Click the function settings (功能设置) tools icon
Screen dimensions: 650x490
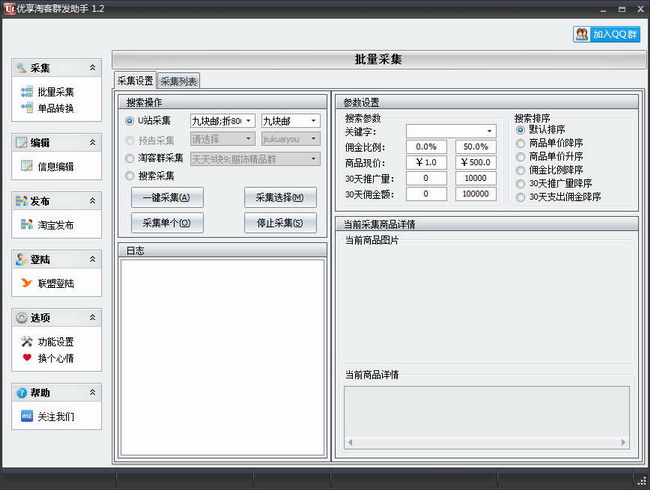pyautogui.click(x=27, y=341)
